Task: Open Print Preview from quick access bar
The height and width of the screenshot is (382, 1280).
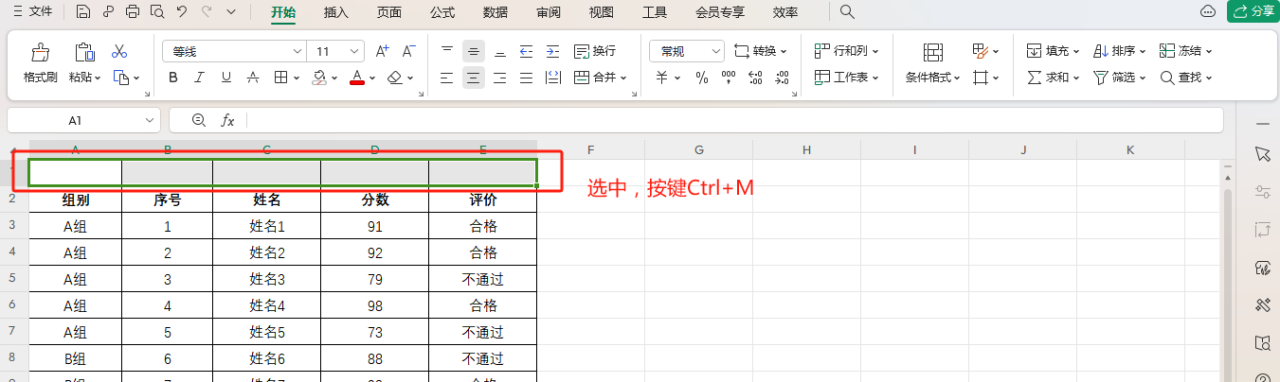Action: pyautogui.click(x=157, y=12)
